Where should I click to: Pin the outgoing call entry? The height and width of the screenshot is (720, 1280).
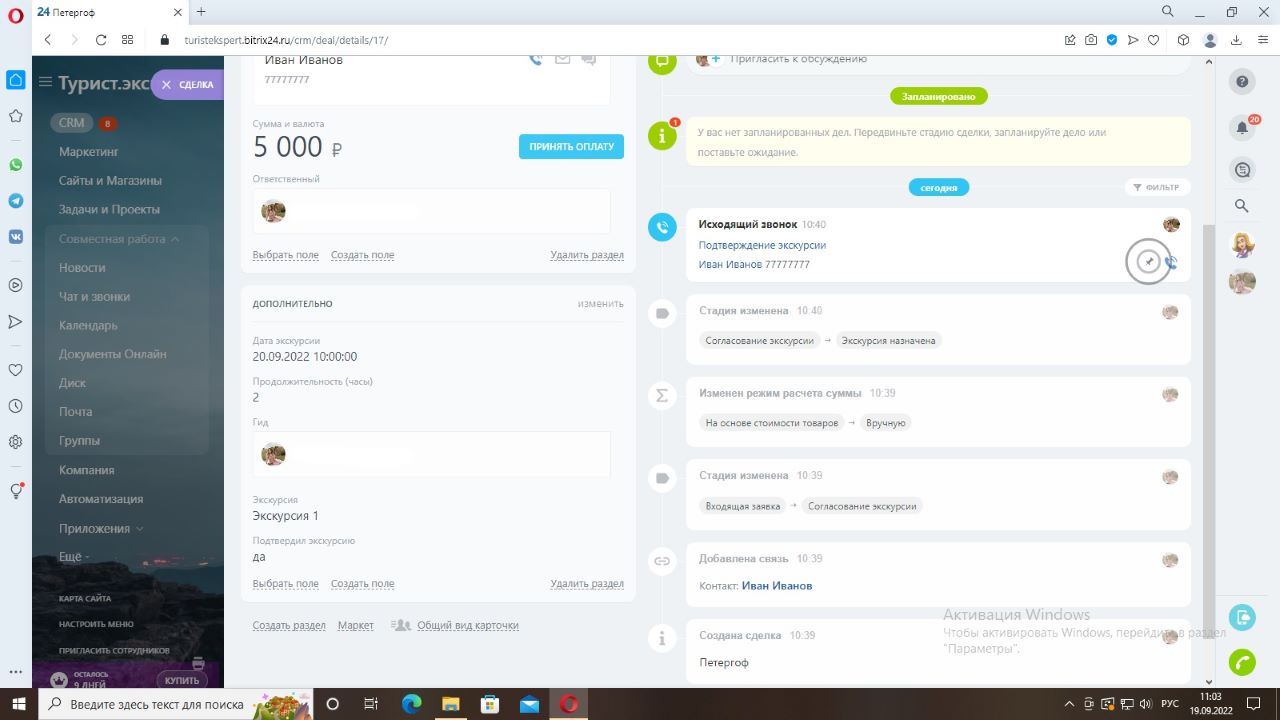coord(1149,262)
